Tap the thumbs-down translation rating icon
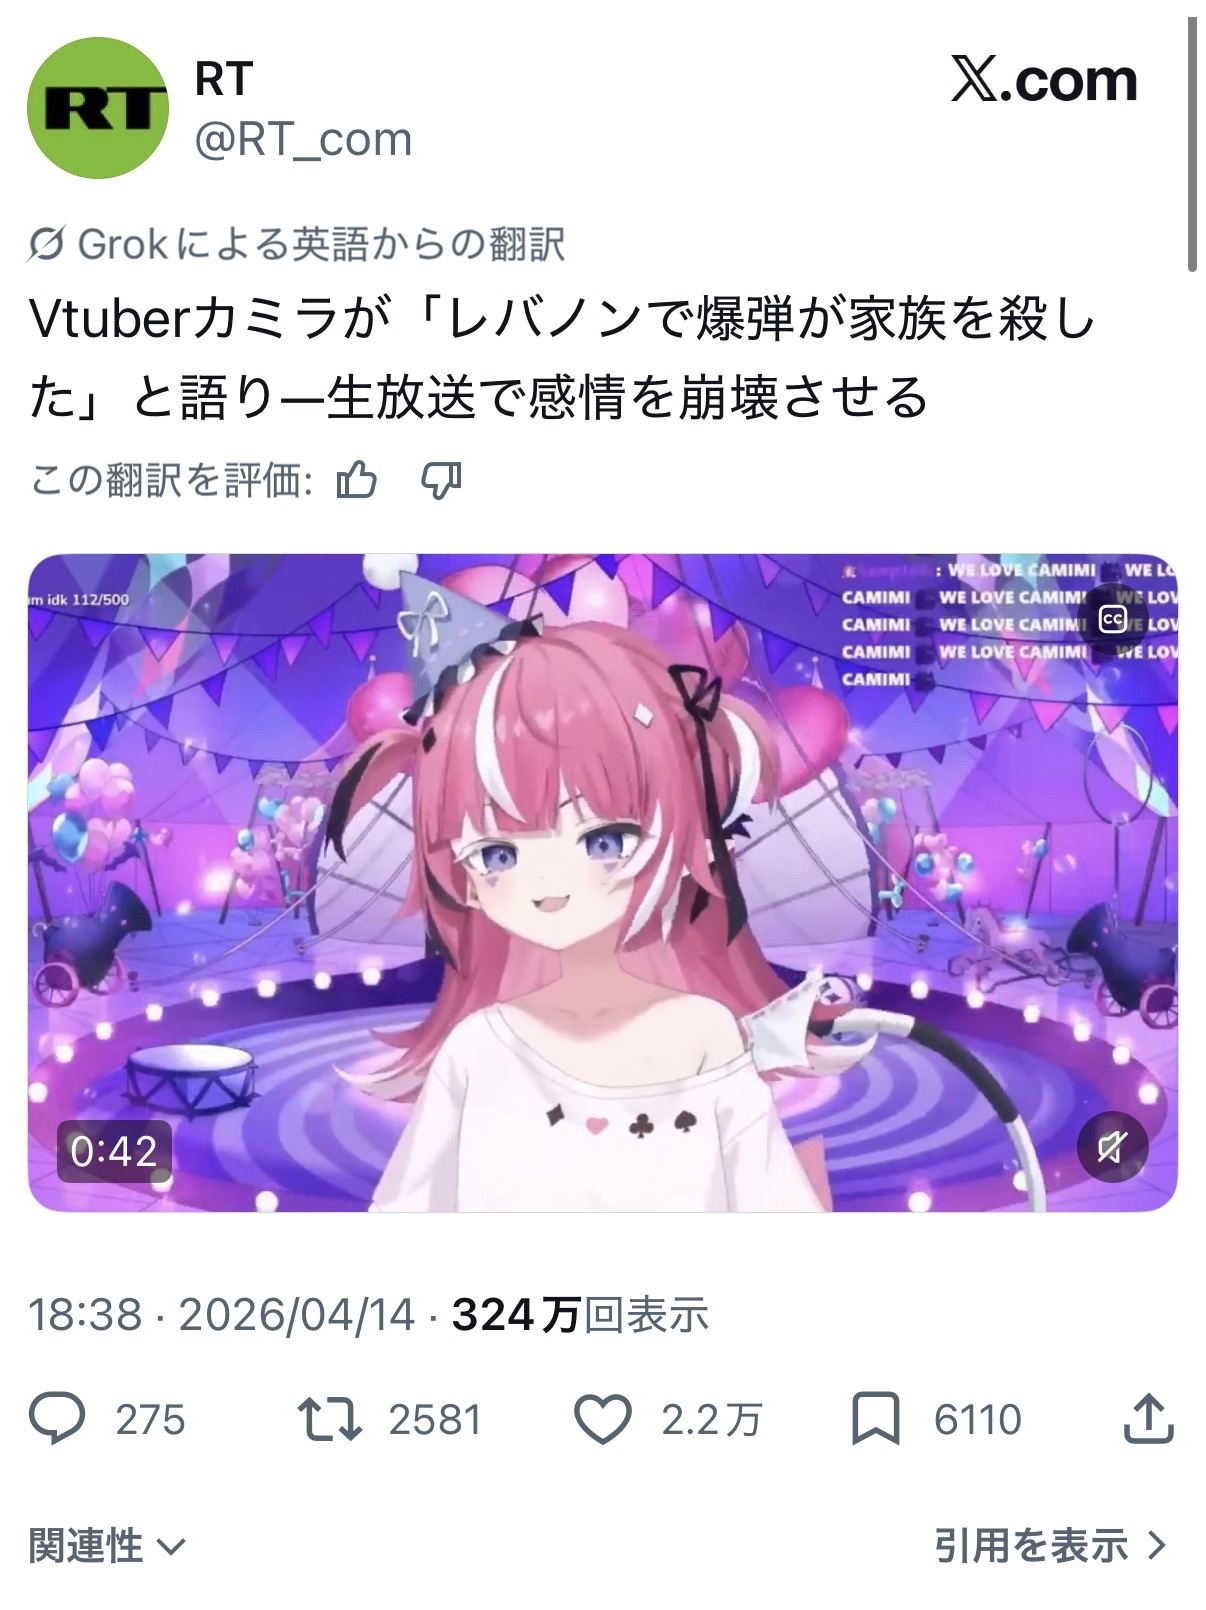Viewport: 1206px width, 1610px height. (x=441, y=481)
